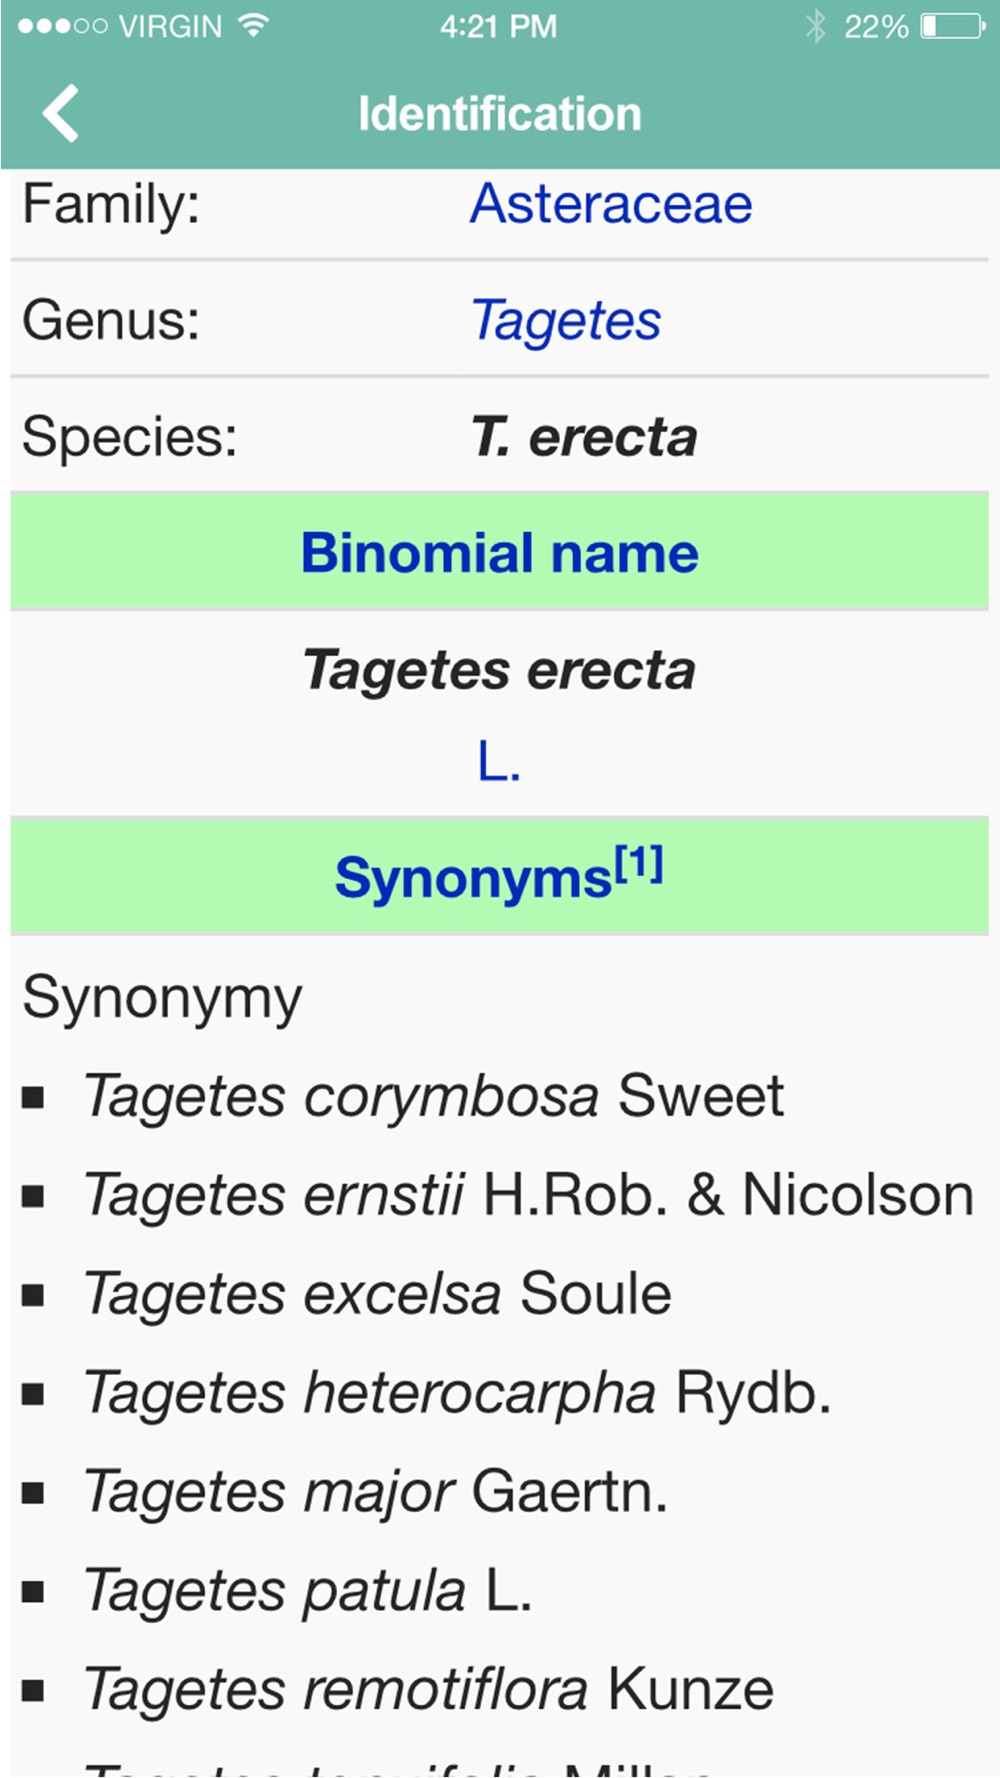
Task: Tap the Identification title
Action: 499,114
